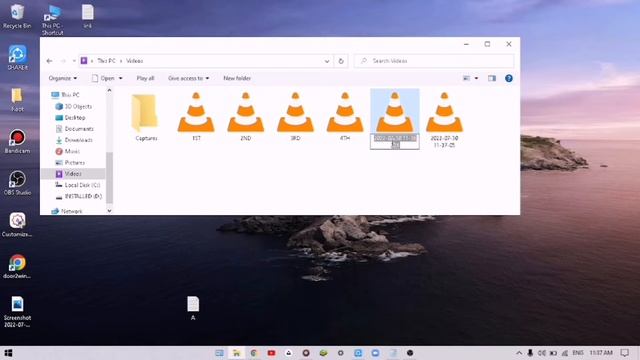Screen dimensions: 640x360
Task: Select Screenshot image file on desktop
Action: click(17, 311)
